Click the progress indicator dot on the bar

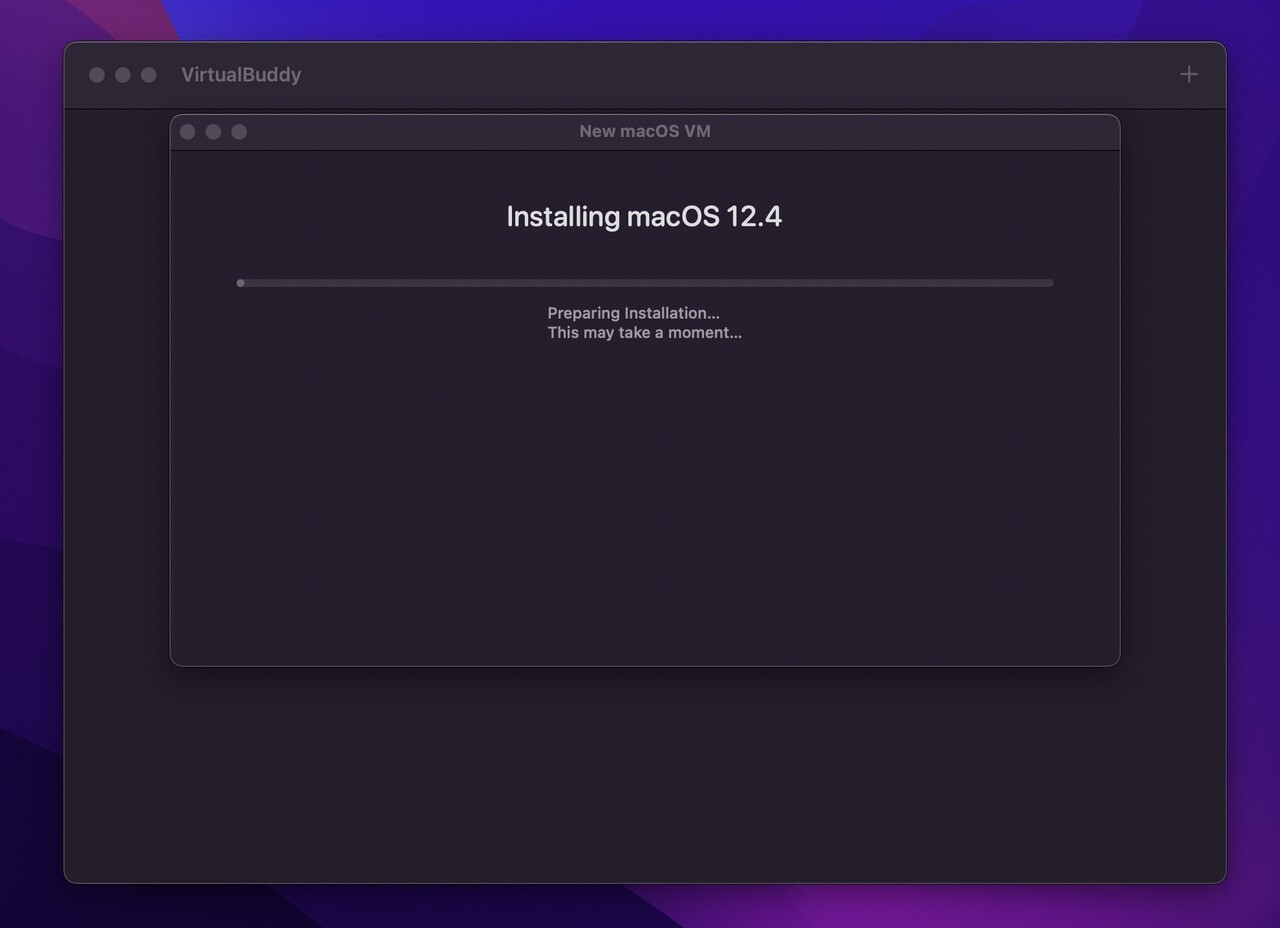(240, 283)
